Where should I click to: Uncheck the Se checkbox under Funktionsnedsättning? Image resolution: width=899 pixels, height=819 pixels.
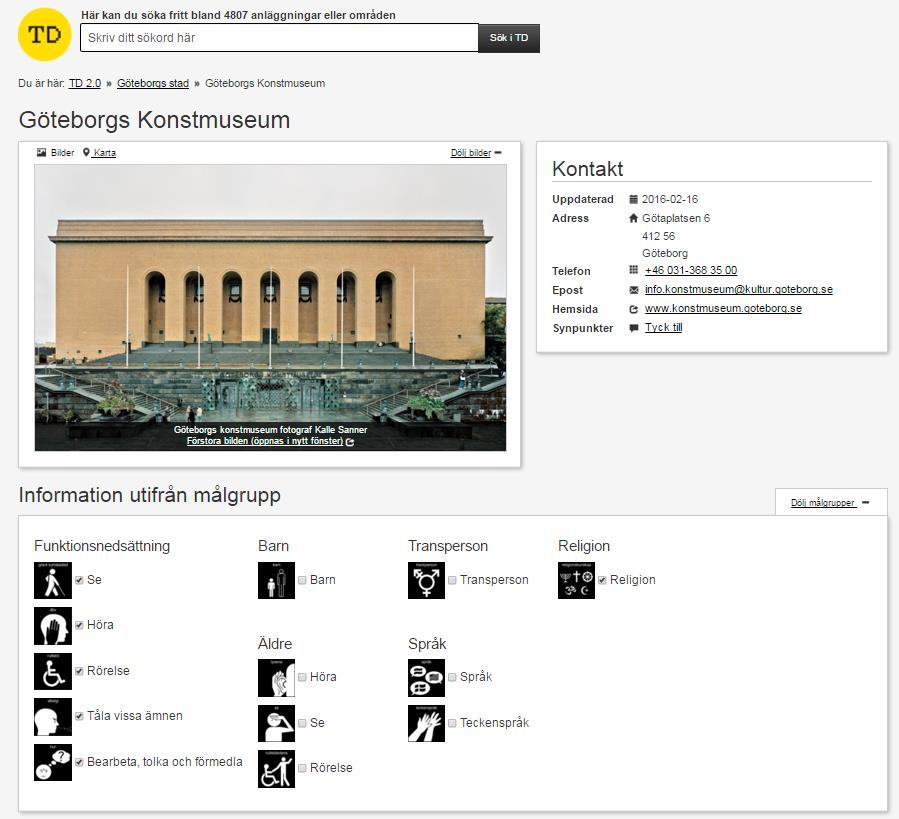79,580
